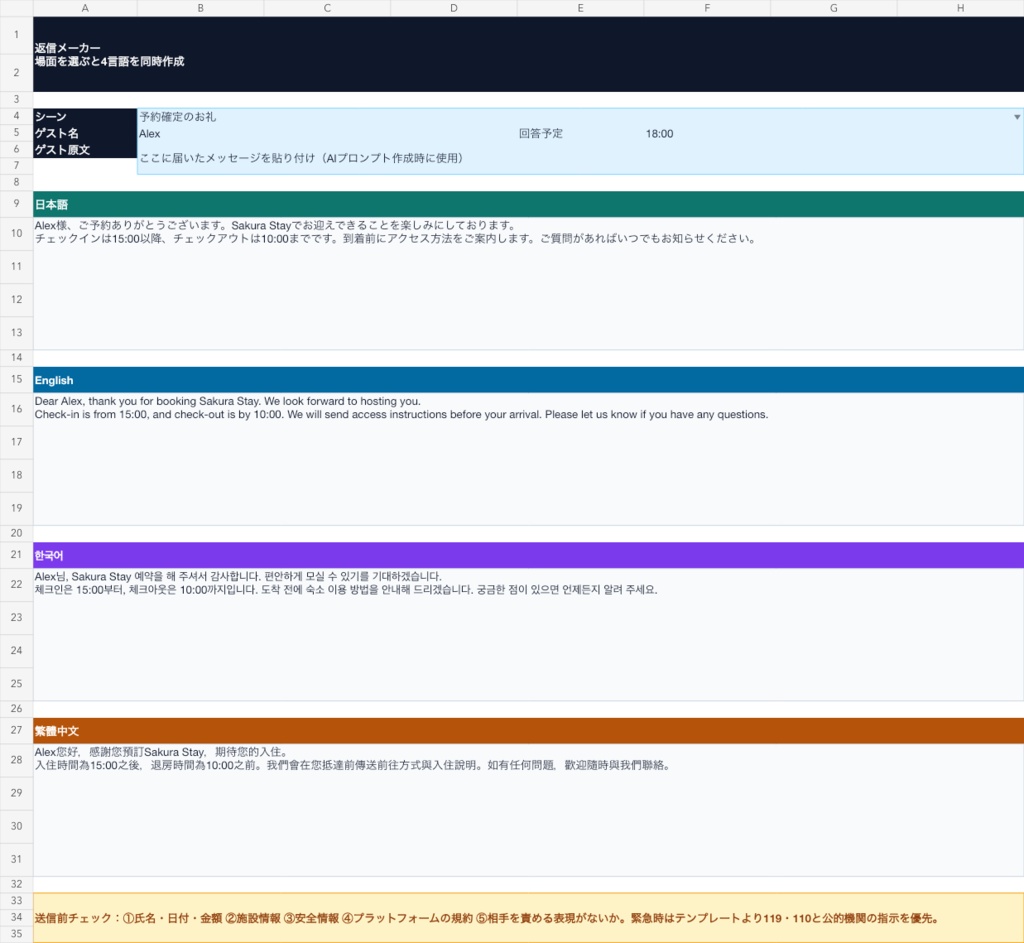Select the Korean reply starting Alex님
1024x943 pixels.
tap(528, 634)
